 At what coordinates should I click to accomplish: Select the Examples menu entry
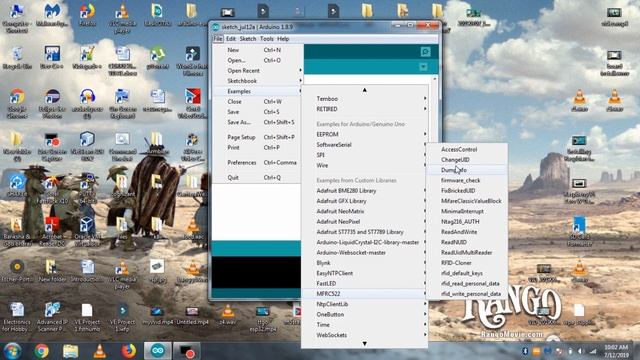[258, 91]
